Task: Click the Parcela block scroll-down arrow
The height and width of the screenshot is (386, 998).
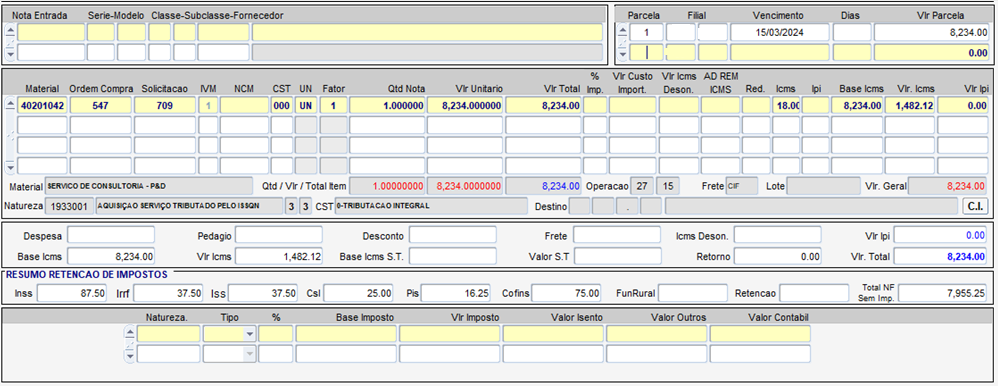Action: pyautogui.click(x=622, y=55)
